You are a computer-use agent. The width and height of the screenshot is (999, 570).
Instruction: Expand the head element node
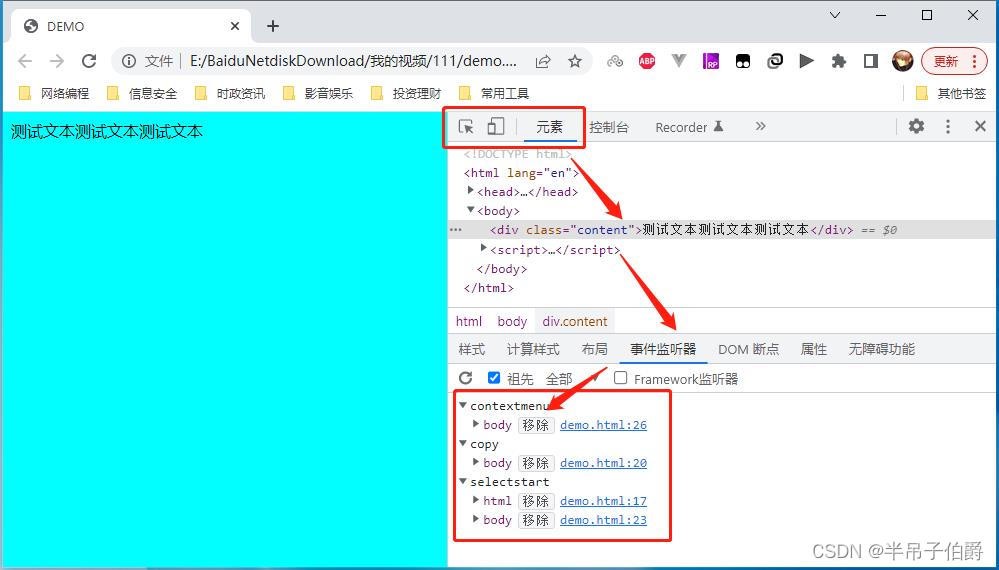[x=471, y=190]
